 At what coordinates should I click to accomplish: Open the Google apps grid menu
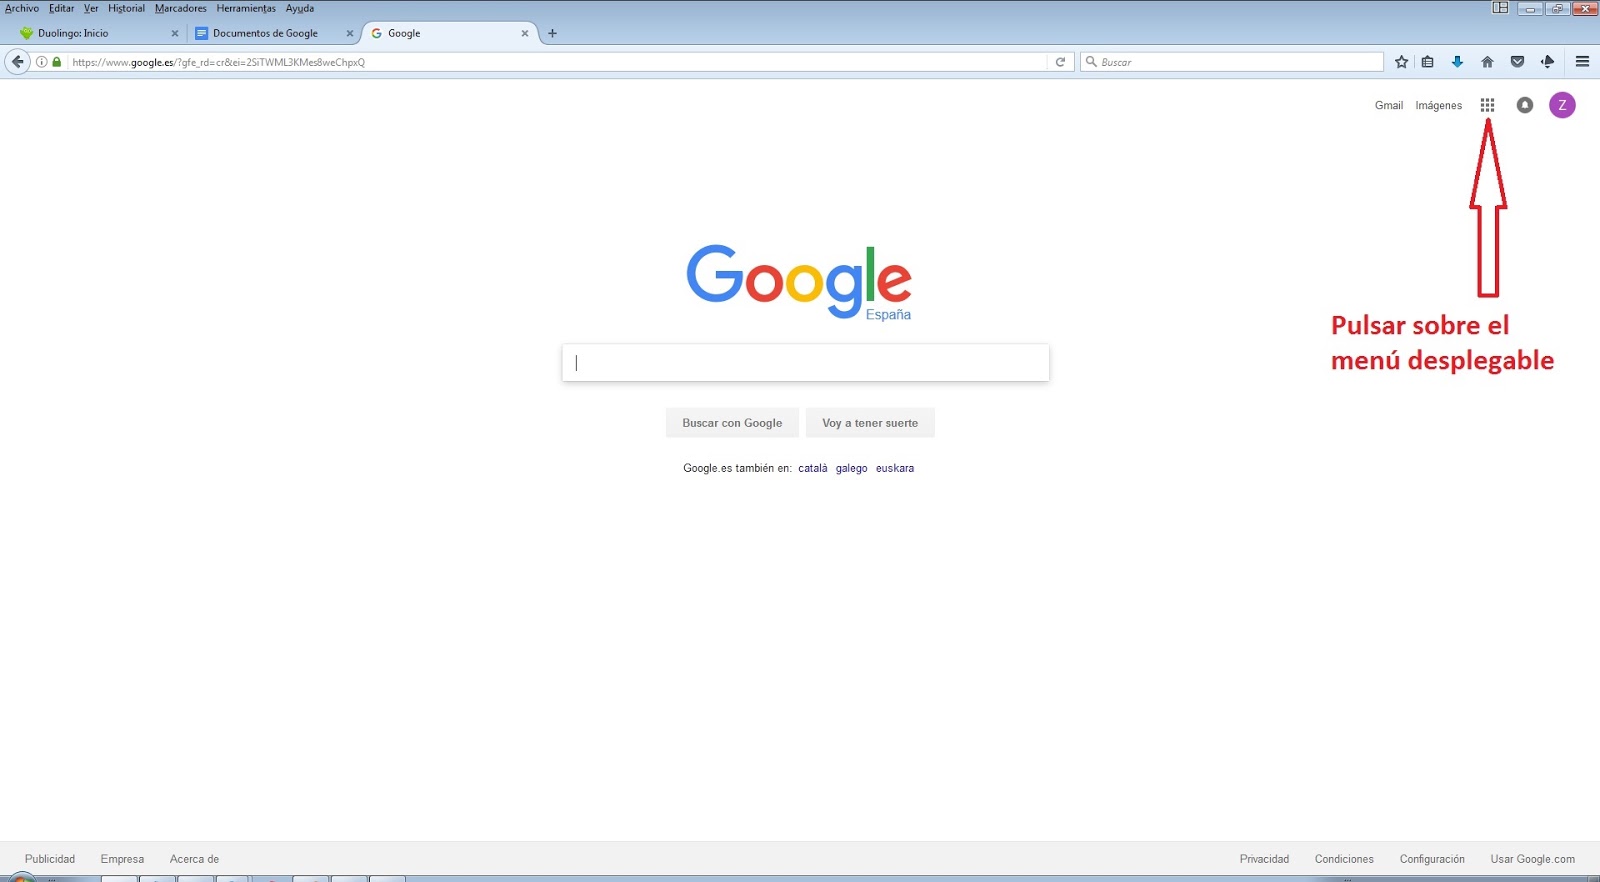(1487, 105)
